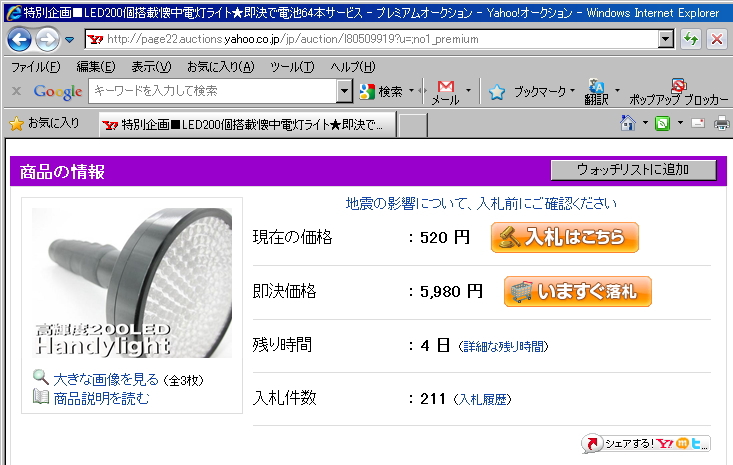Add item with ウォッチリストに追加 button
The image size is (733, 465).
[x=633, y=170]
